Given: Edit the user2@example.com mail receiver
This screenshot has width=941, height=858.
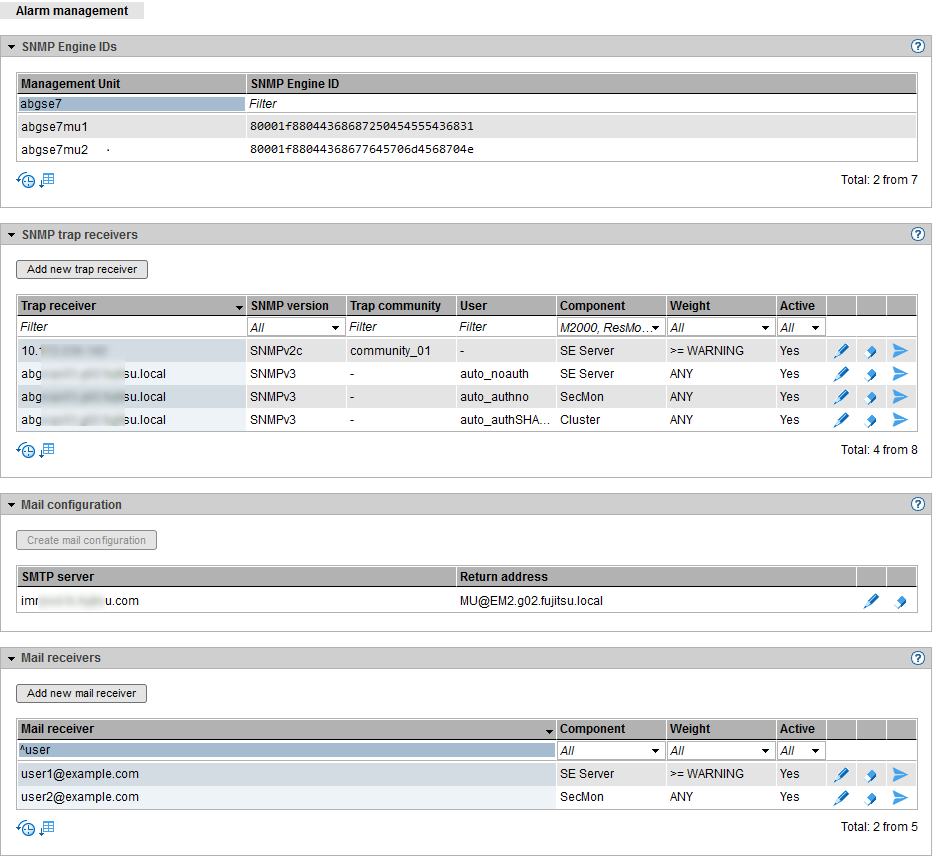Looking at the screenshot, I should 841,797.
